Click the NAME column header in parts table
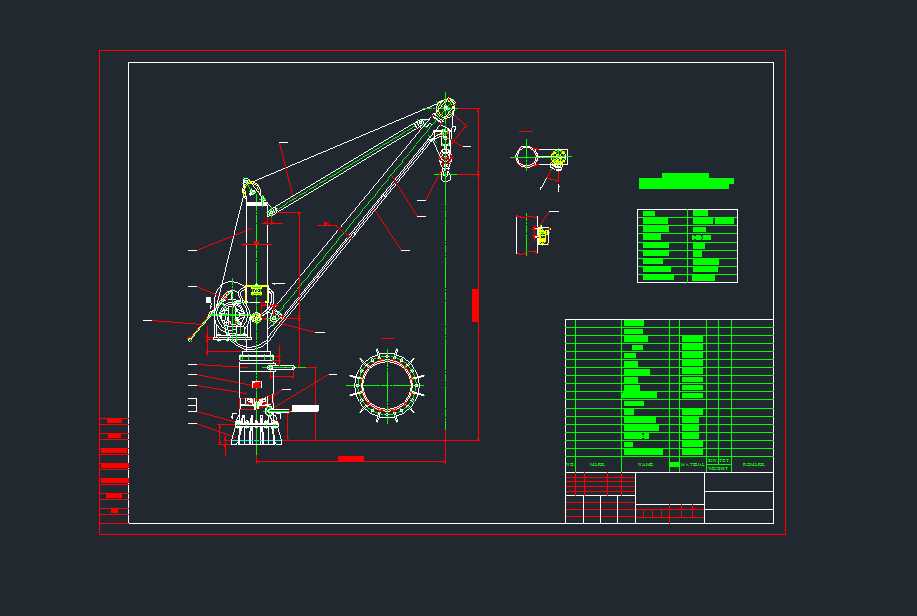917x616 pixels. click(x=645, y=465)
